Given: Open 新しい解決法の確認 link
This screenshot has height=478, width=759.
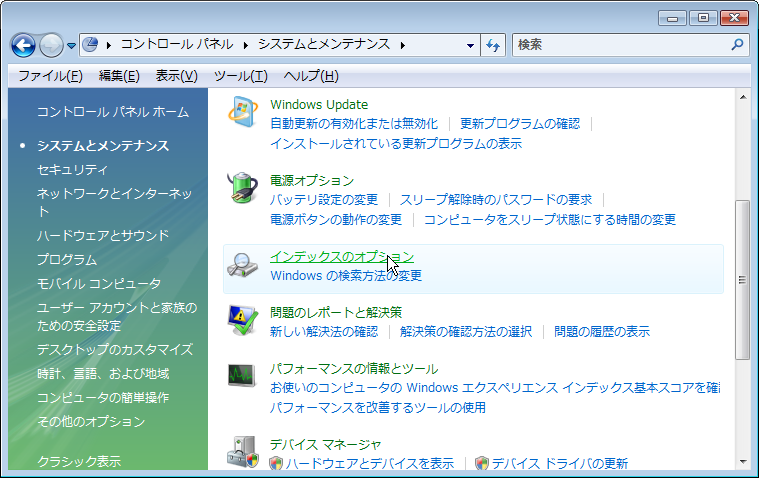Looking at the screenshot, I should pos(324,332).
